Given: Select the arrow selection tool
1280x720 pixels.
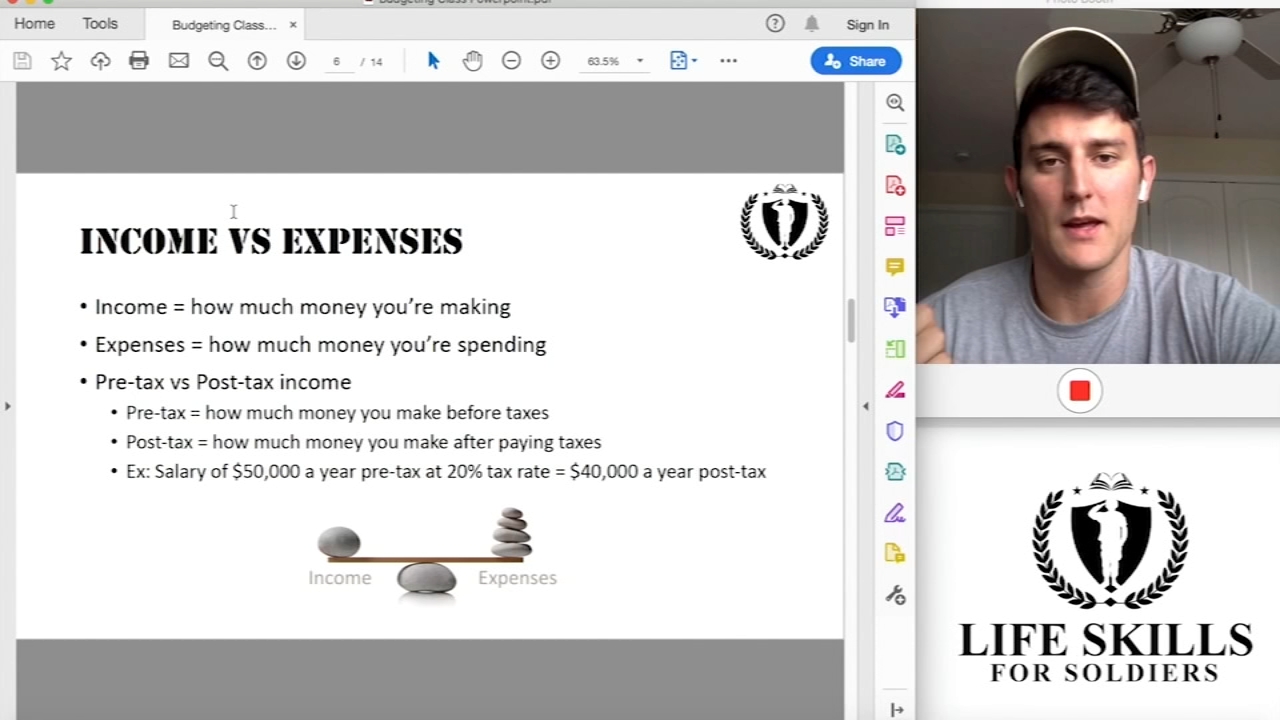Looking at the screenshot, I should tap(433, 61).
